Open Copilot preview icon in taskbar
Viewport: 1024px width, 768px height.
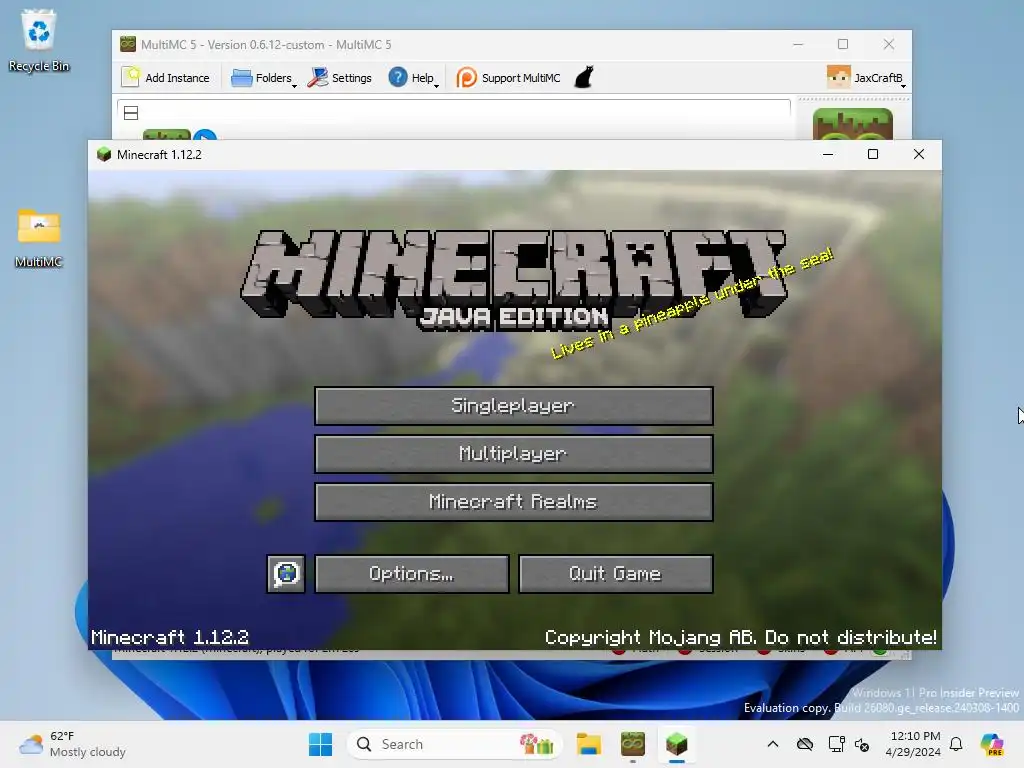992,744
